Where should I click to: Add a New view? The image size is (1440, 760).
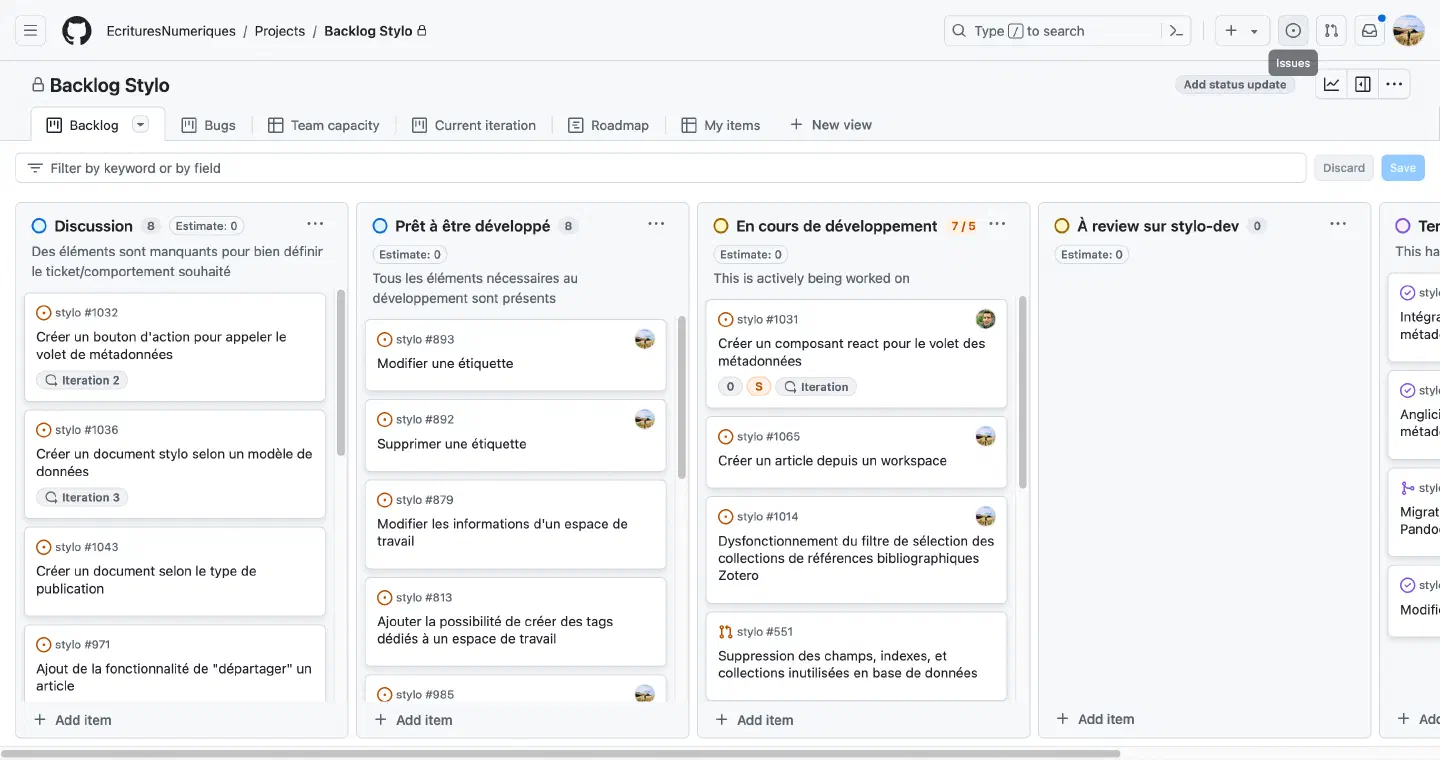(831, 125)
